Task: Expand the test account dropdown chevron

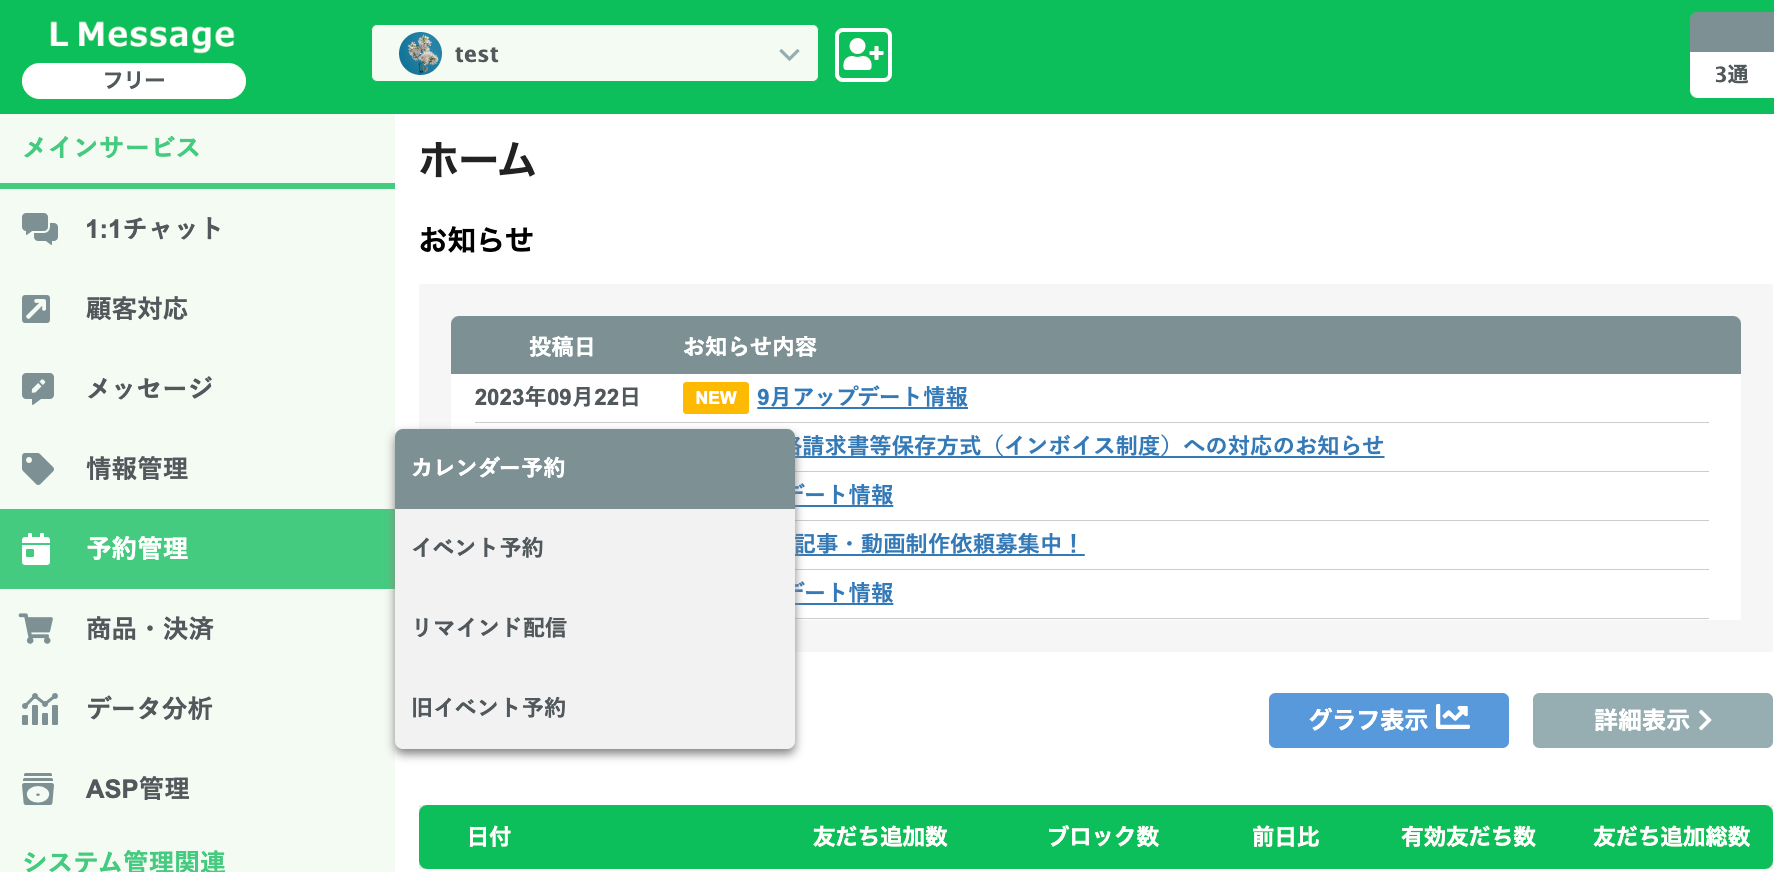Action: coord(790,54)
